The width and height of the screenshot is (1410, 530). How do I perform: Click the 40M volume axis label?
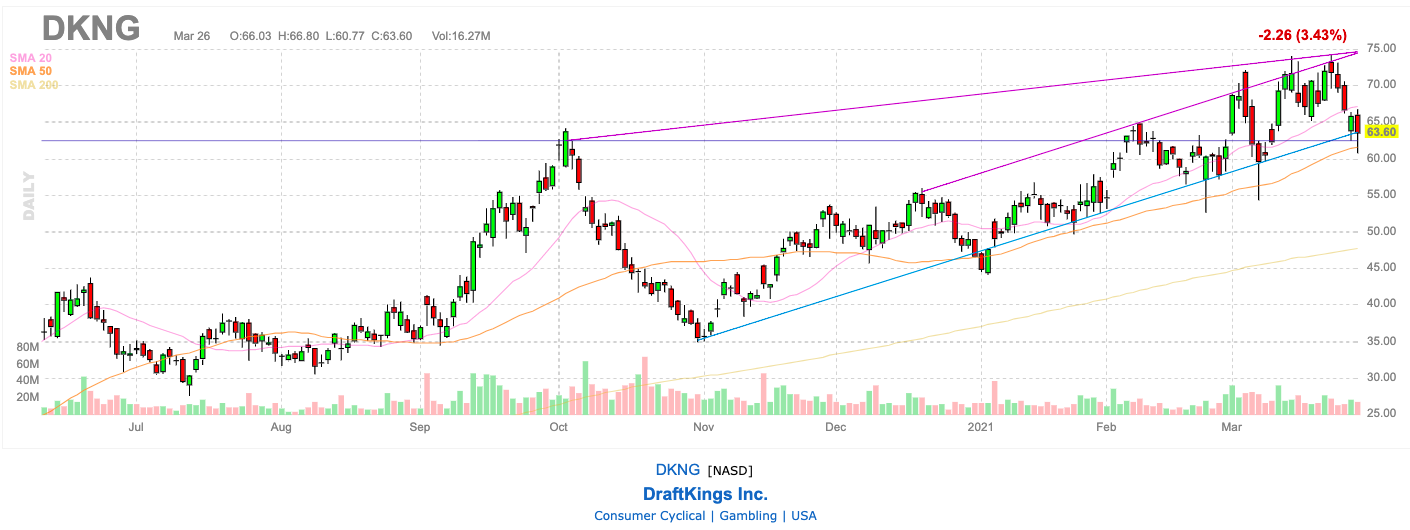coord(27,380)
